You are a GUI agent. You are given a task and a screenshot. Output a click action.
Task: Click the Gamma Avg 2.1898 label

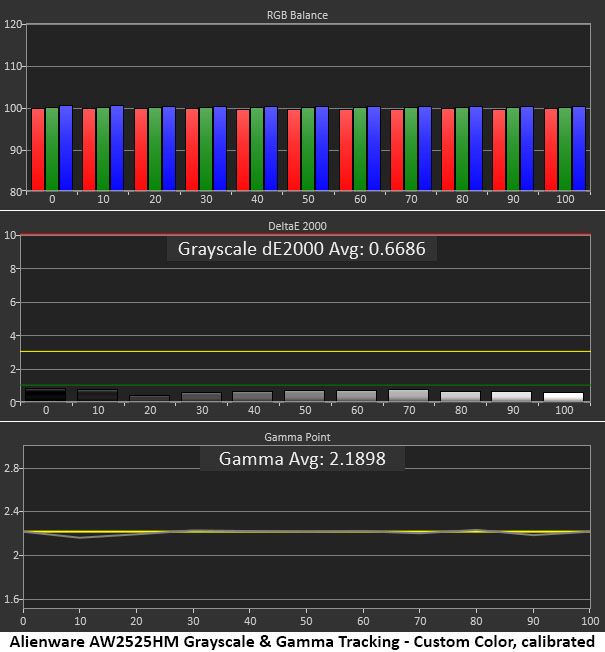(302, 459)
